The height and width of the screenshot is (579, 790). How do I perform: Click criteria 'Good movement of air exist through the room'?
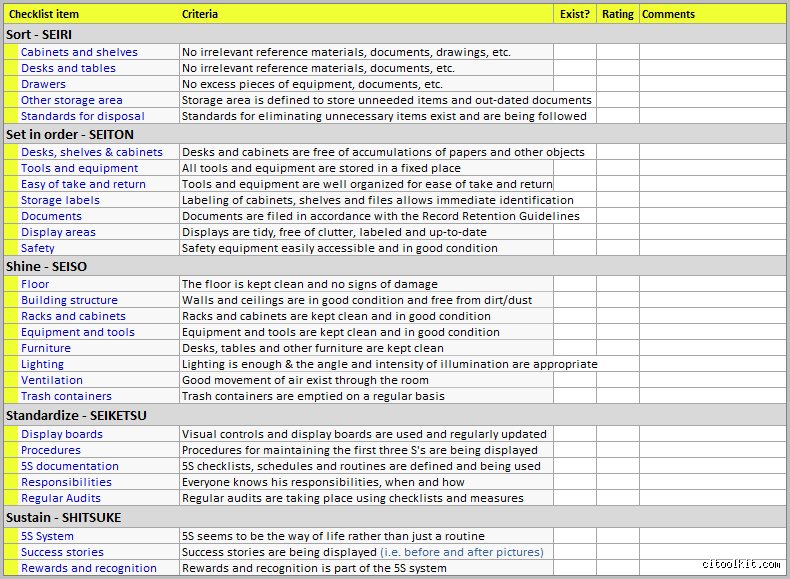pyautogui.click(x=305, y=380)
